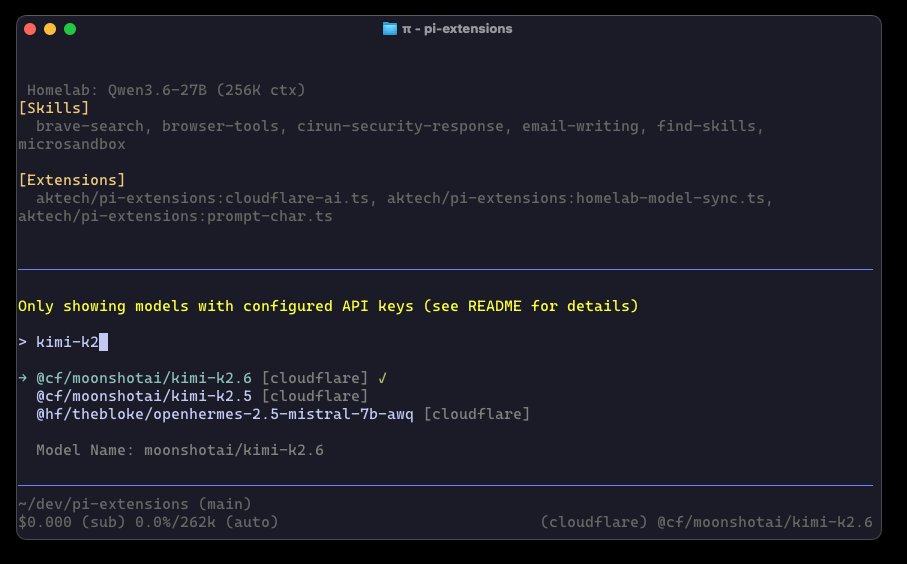907x564 pixels.
Task: Select the '@cf/moonshotai/kimi-k2.5' model row
Action: pos(202,396)
